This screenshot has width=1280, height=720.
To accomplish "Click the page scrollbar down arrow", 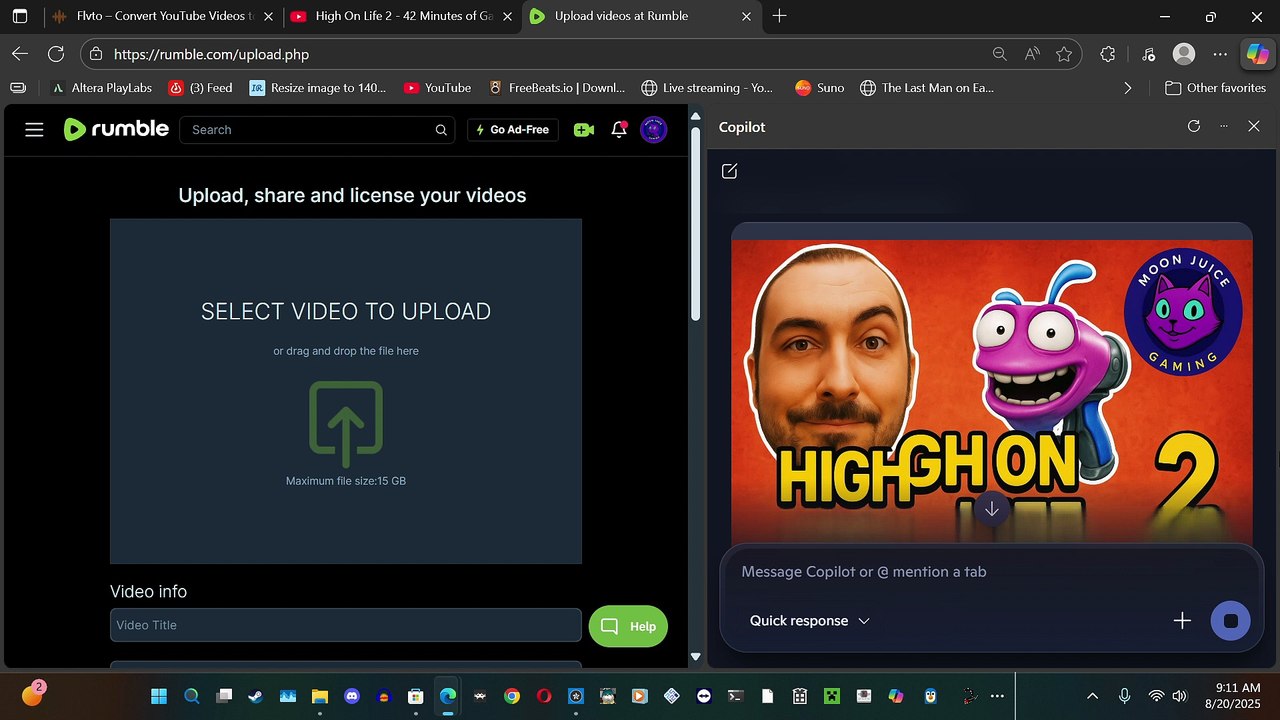I will 696,657.
